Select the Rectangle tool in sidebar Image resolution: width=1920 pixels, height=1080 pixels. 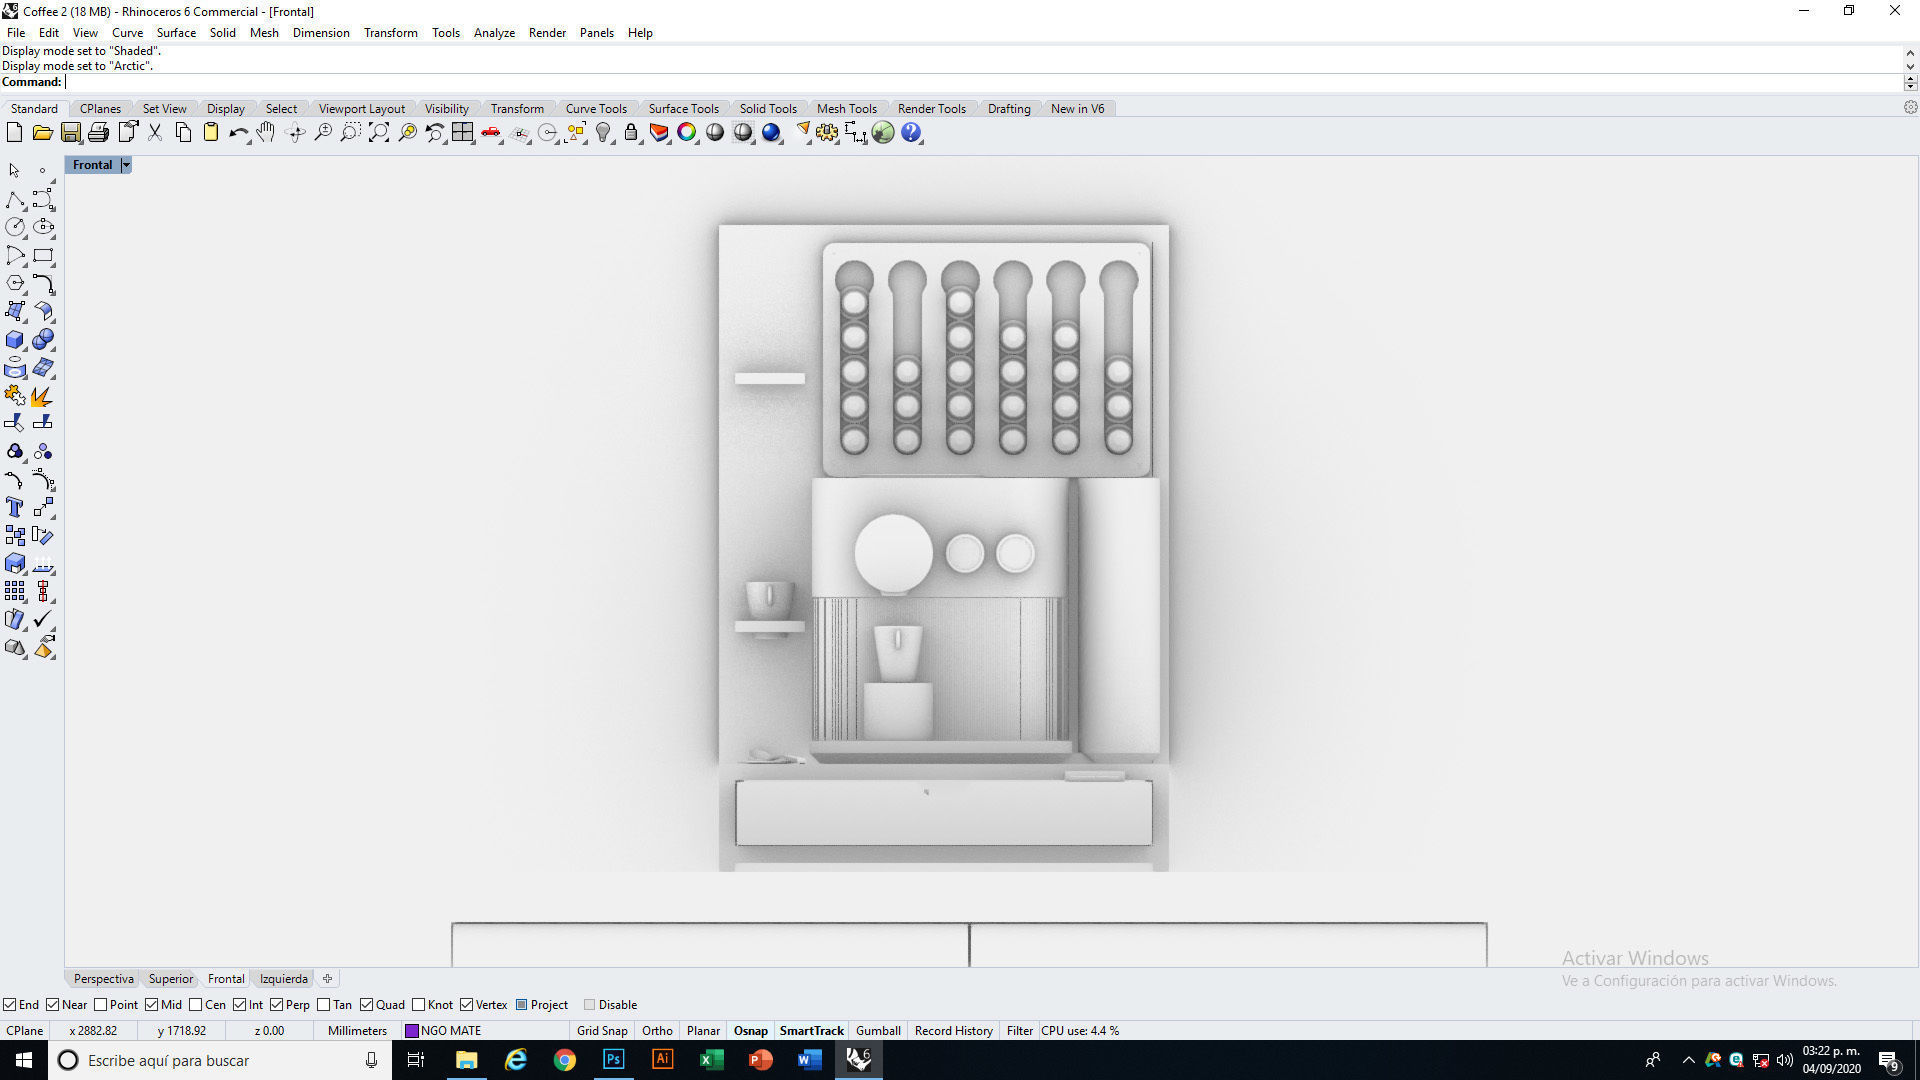coord(43,256)
